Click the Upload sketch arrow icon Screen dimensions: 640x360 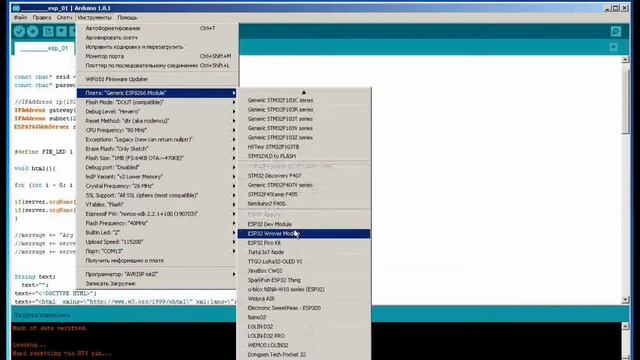coord(33,31)
